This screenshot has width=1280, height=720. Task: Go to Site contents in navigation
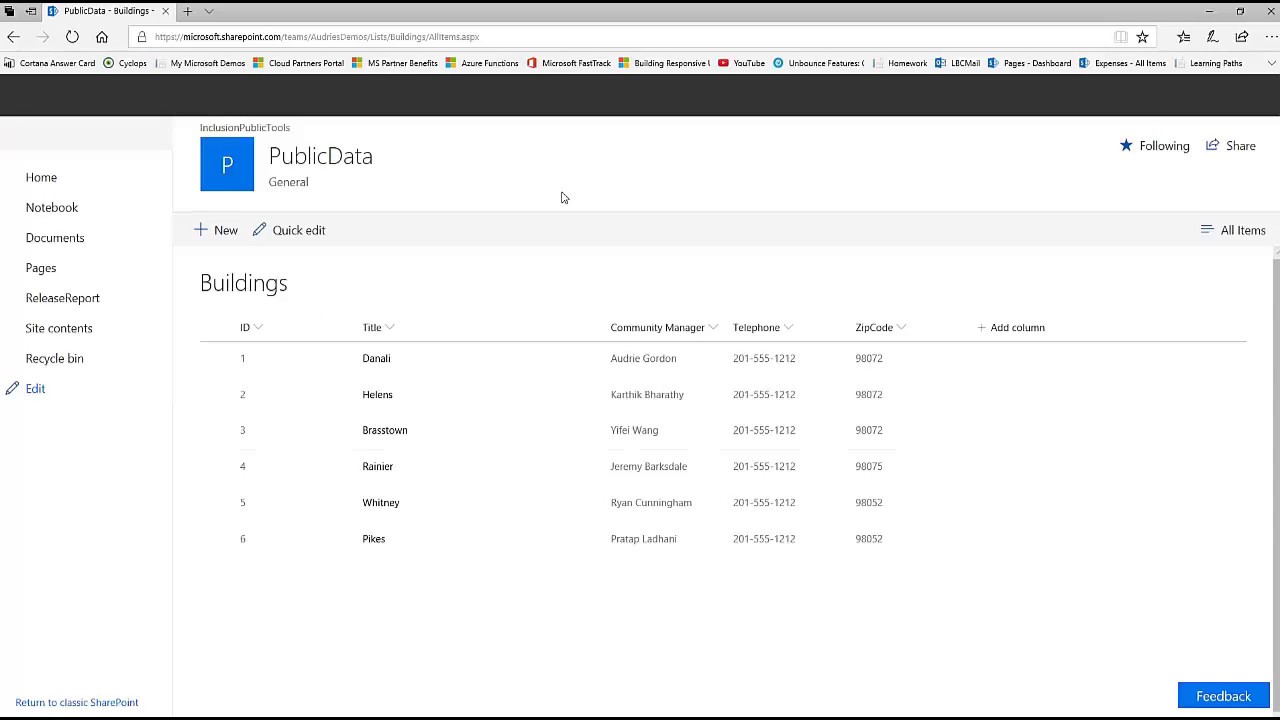click(x=59, y=328)
